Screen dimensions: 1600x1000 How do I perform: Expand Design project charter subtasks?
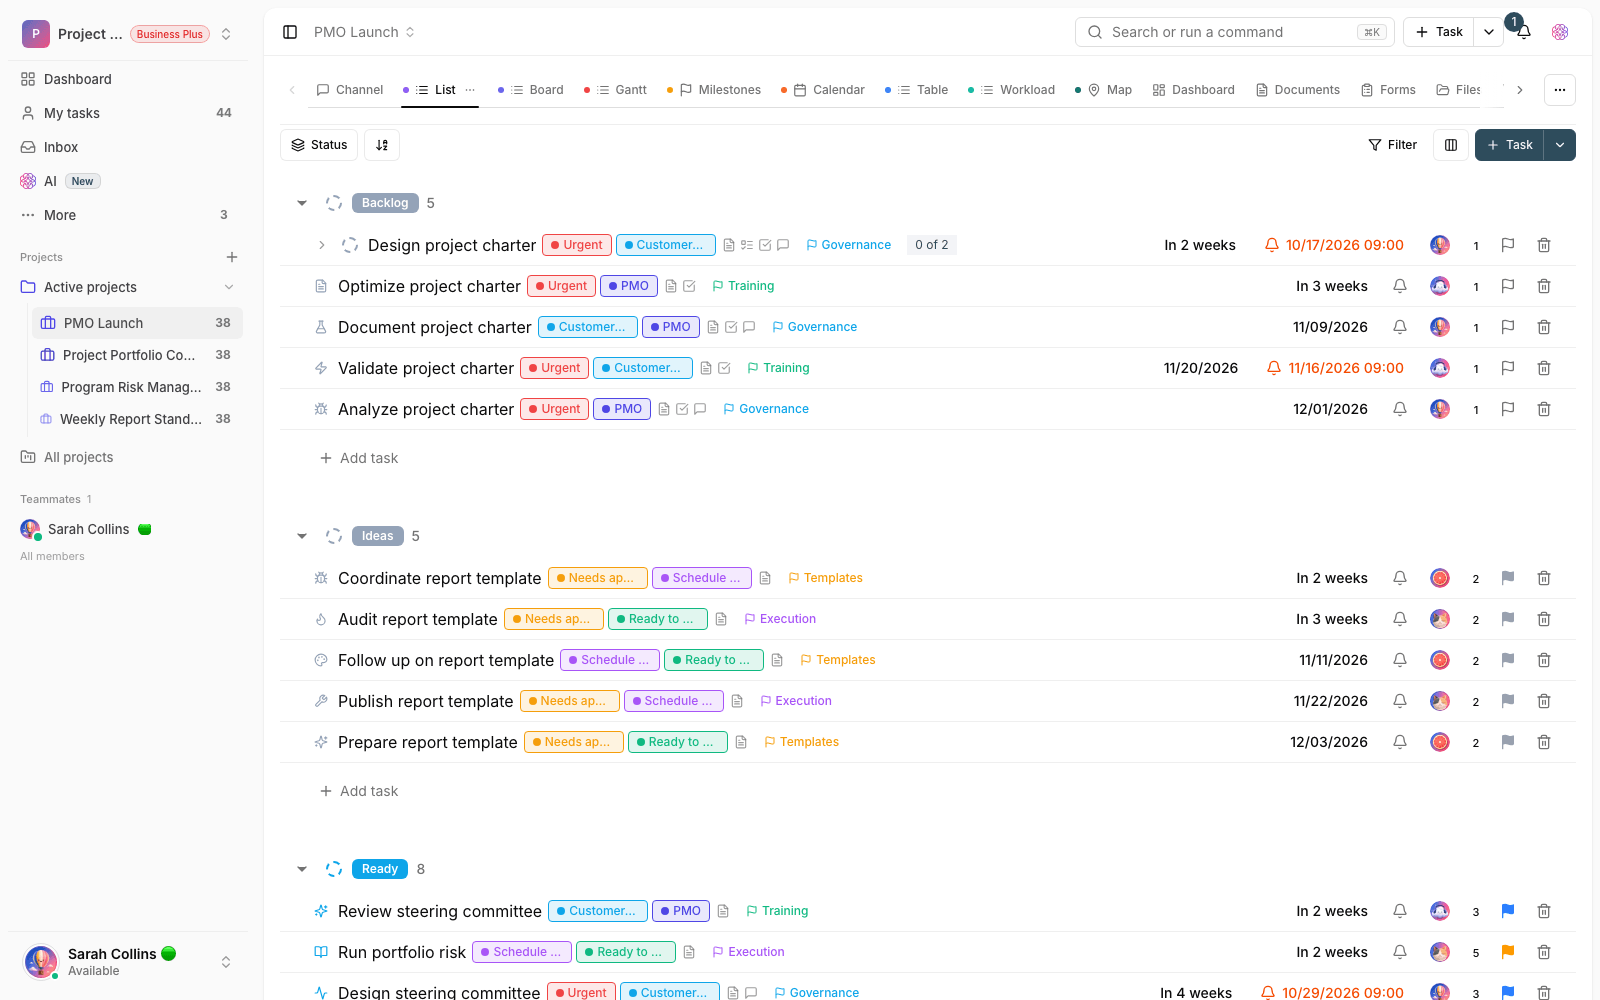pos(321,245)
